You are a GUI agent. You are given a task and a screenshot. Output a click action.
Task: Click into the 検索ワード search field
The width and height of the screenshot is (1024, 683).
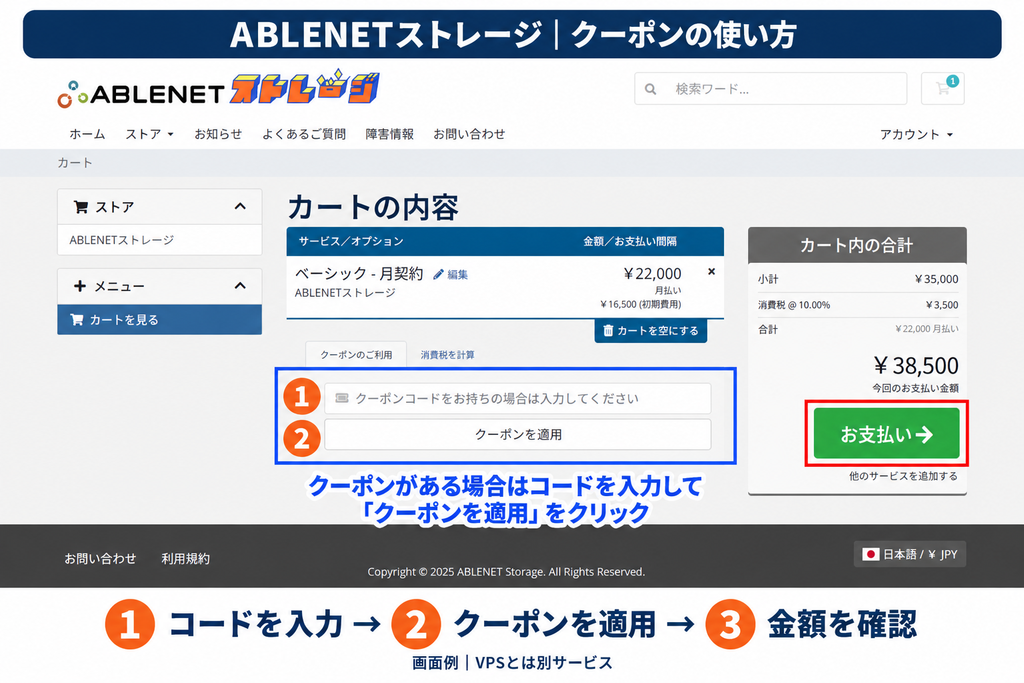click(771, 89)
